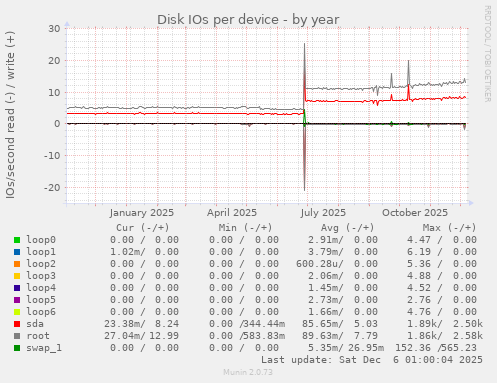Click loop2 average value '600.28u/ 0.00'
The width and height of the screenshot is (497, 383).
point(337,264)
